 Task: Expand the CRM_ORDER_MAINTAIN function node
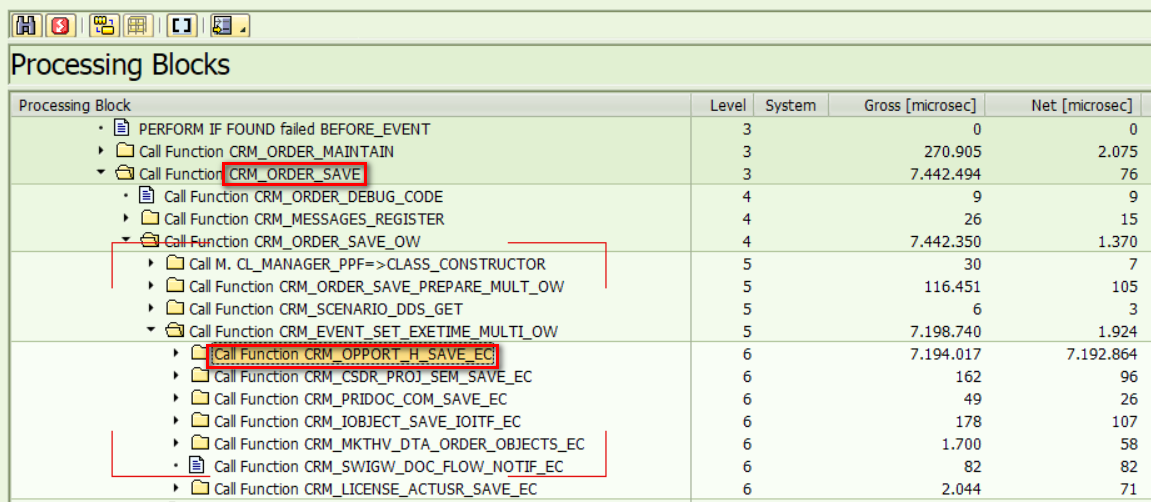(101, 151)
